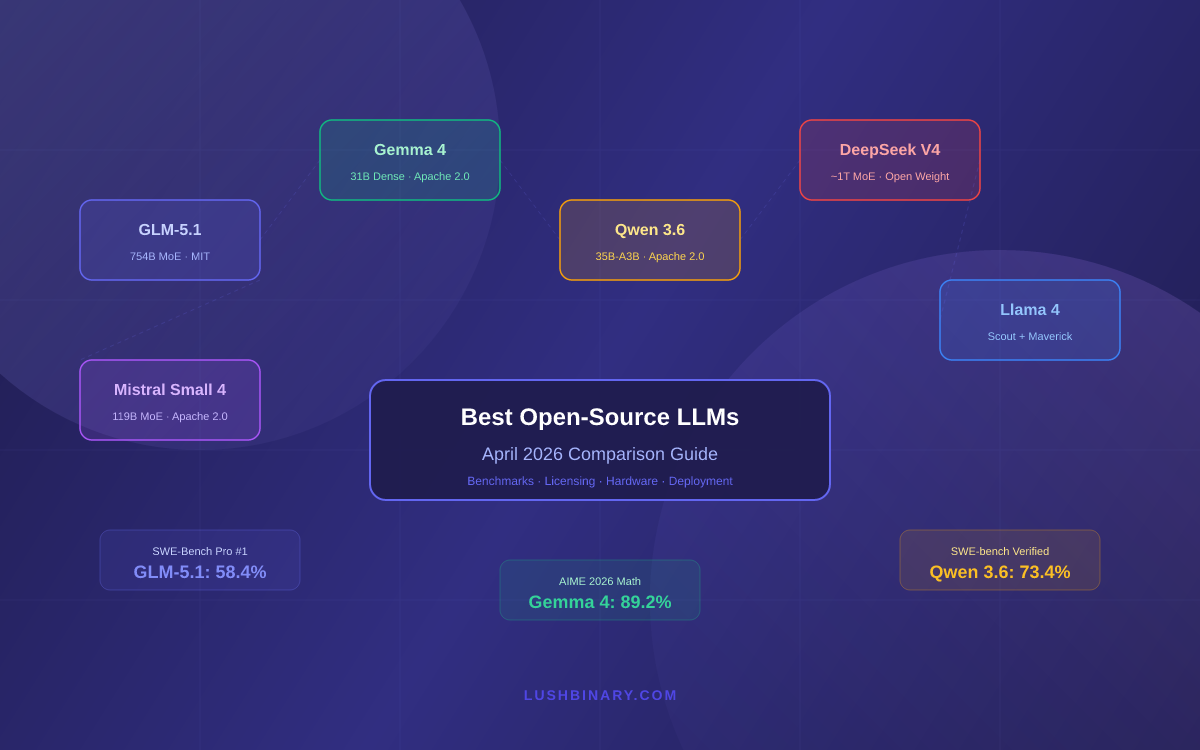This screenshot has width=1200, height=750.
Task: Select the Licensing category label
Action: pos(570,481)
